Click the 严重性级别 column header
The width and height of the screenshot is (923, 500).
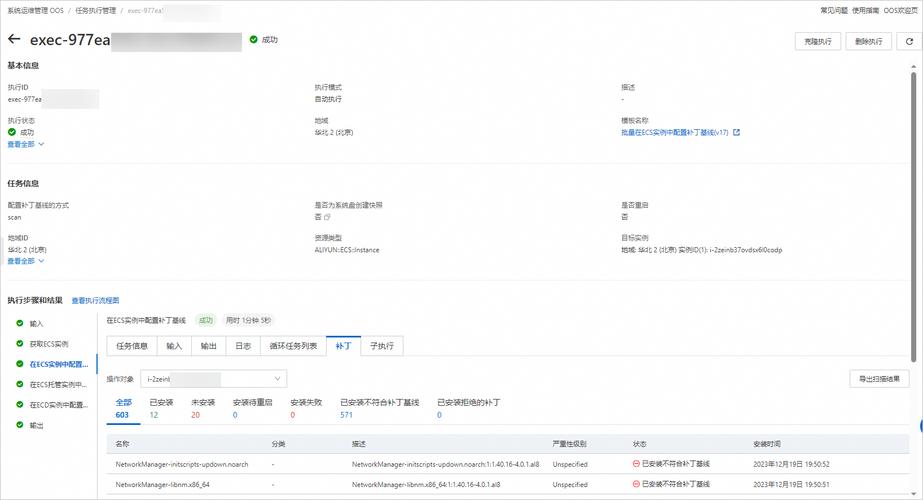tap(569, 444)
